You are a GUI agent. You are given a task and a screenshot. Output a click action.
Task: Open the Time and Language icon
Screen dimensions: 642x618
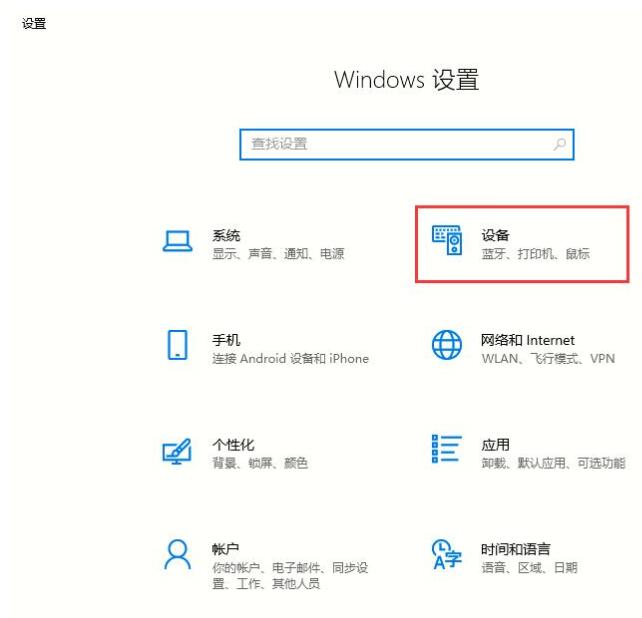click(447, 555)
